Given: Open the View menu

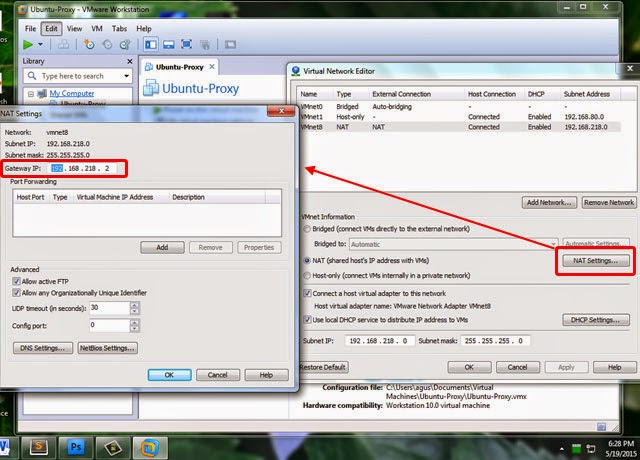Looking at the screenshot, I should click(74, 29).
